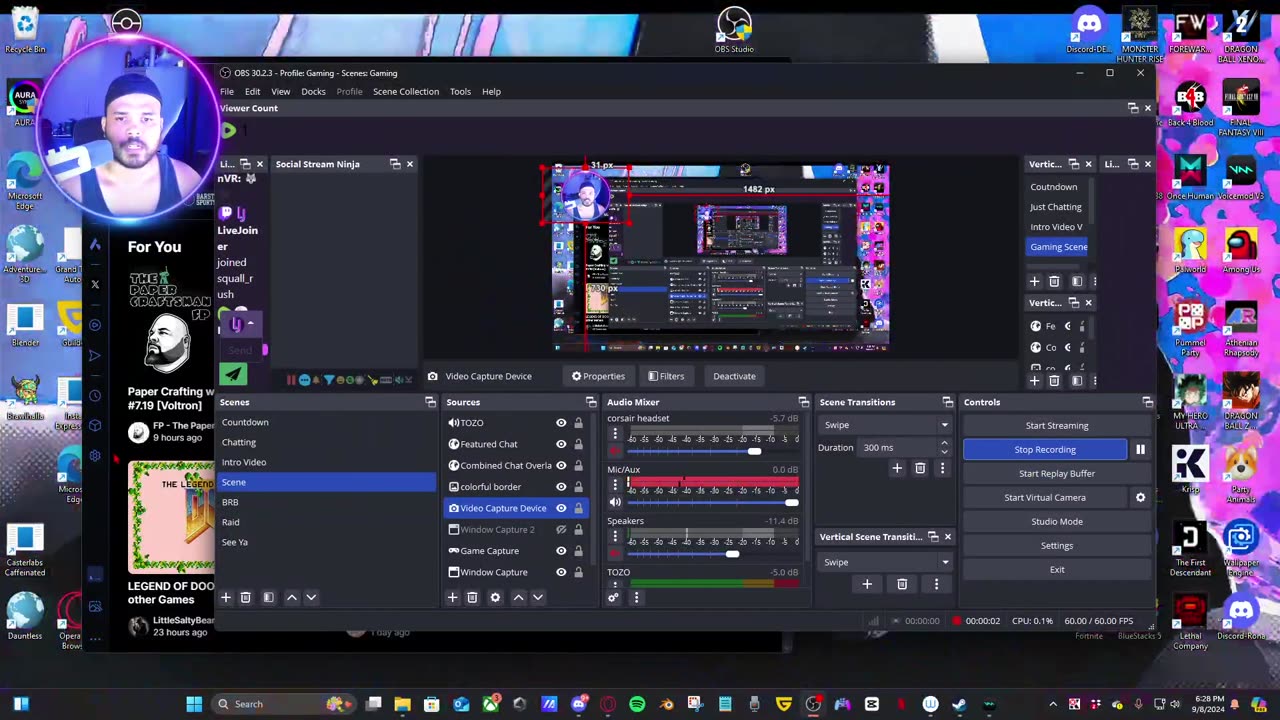Select the BRB scene

[328, 502]
